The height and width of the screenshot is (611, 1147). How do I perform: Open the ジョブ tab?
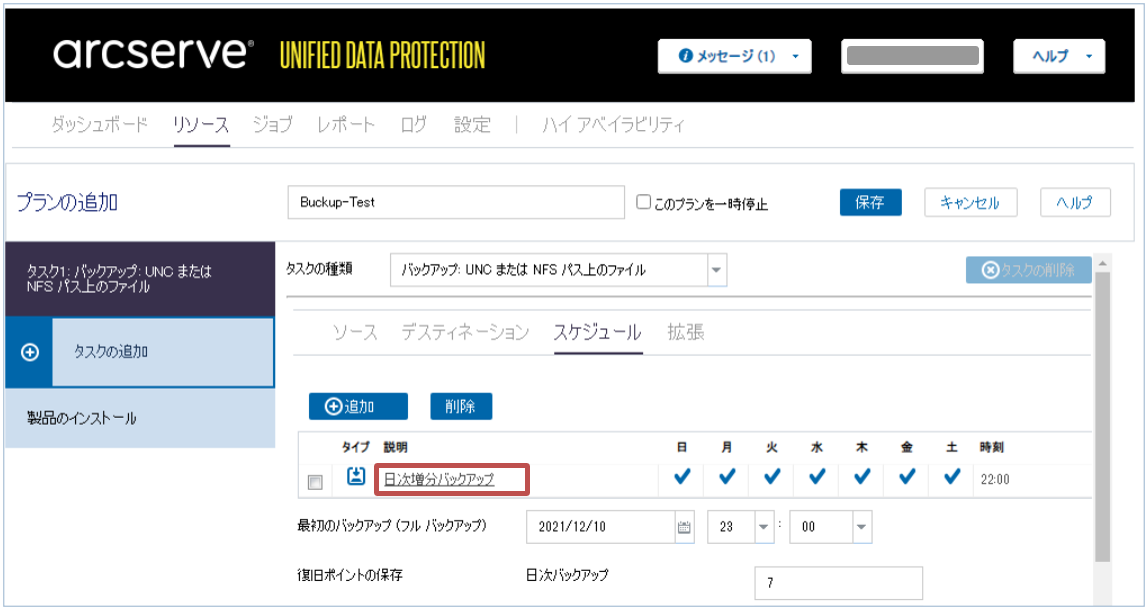(x=273, y=124)
